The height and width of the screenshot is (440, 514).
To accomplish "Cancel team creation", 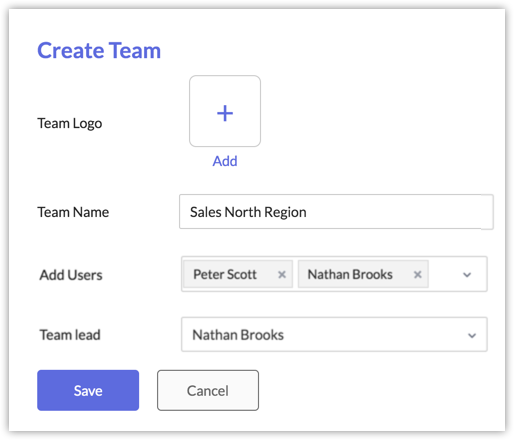I will tap(208, 390).
